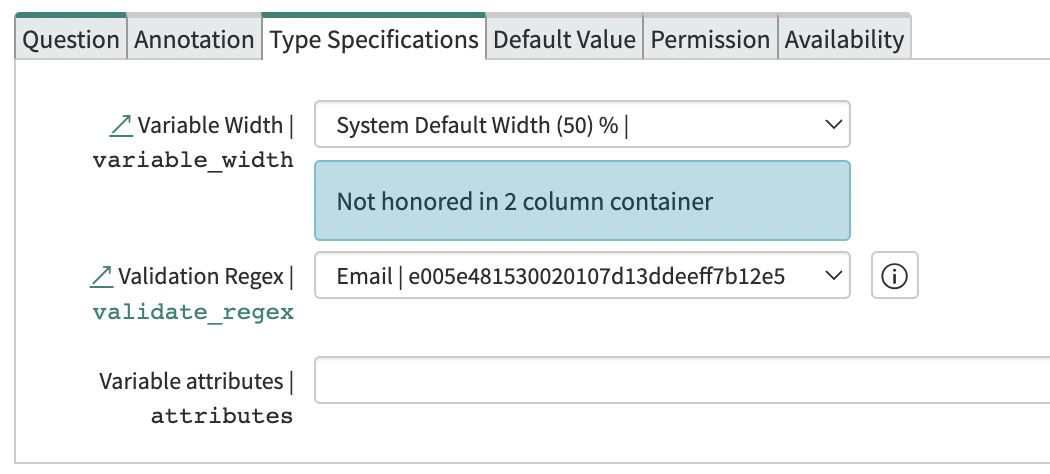Click the chevron on the Validation Regex dropdown
The height and width of the screenshot is (474, 1050).
pos(831,276)
